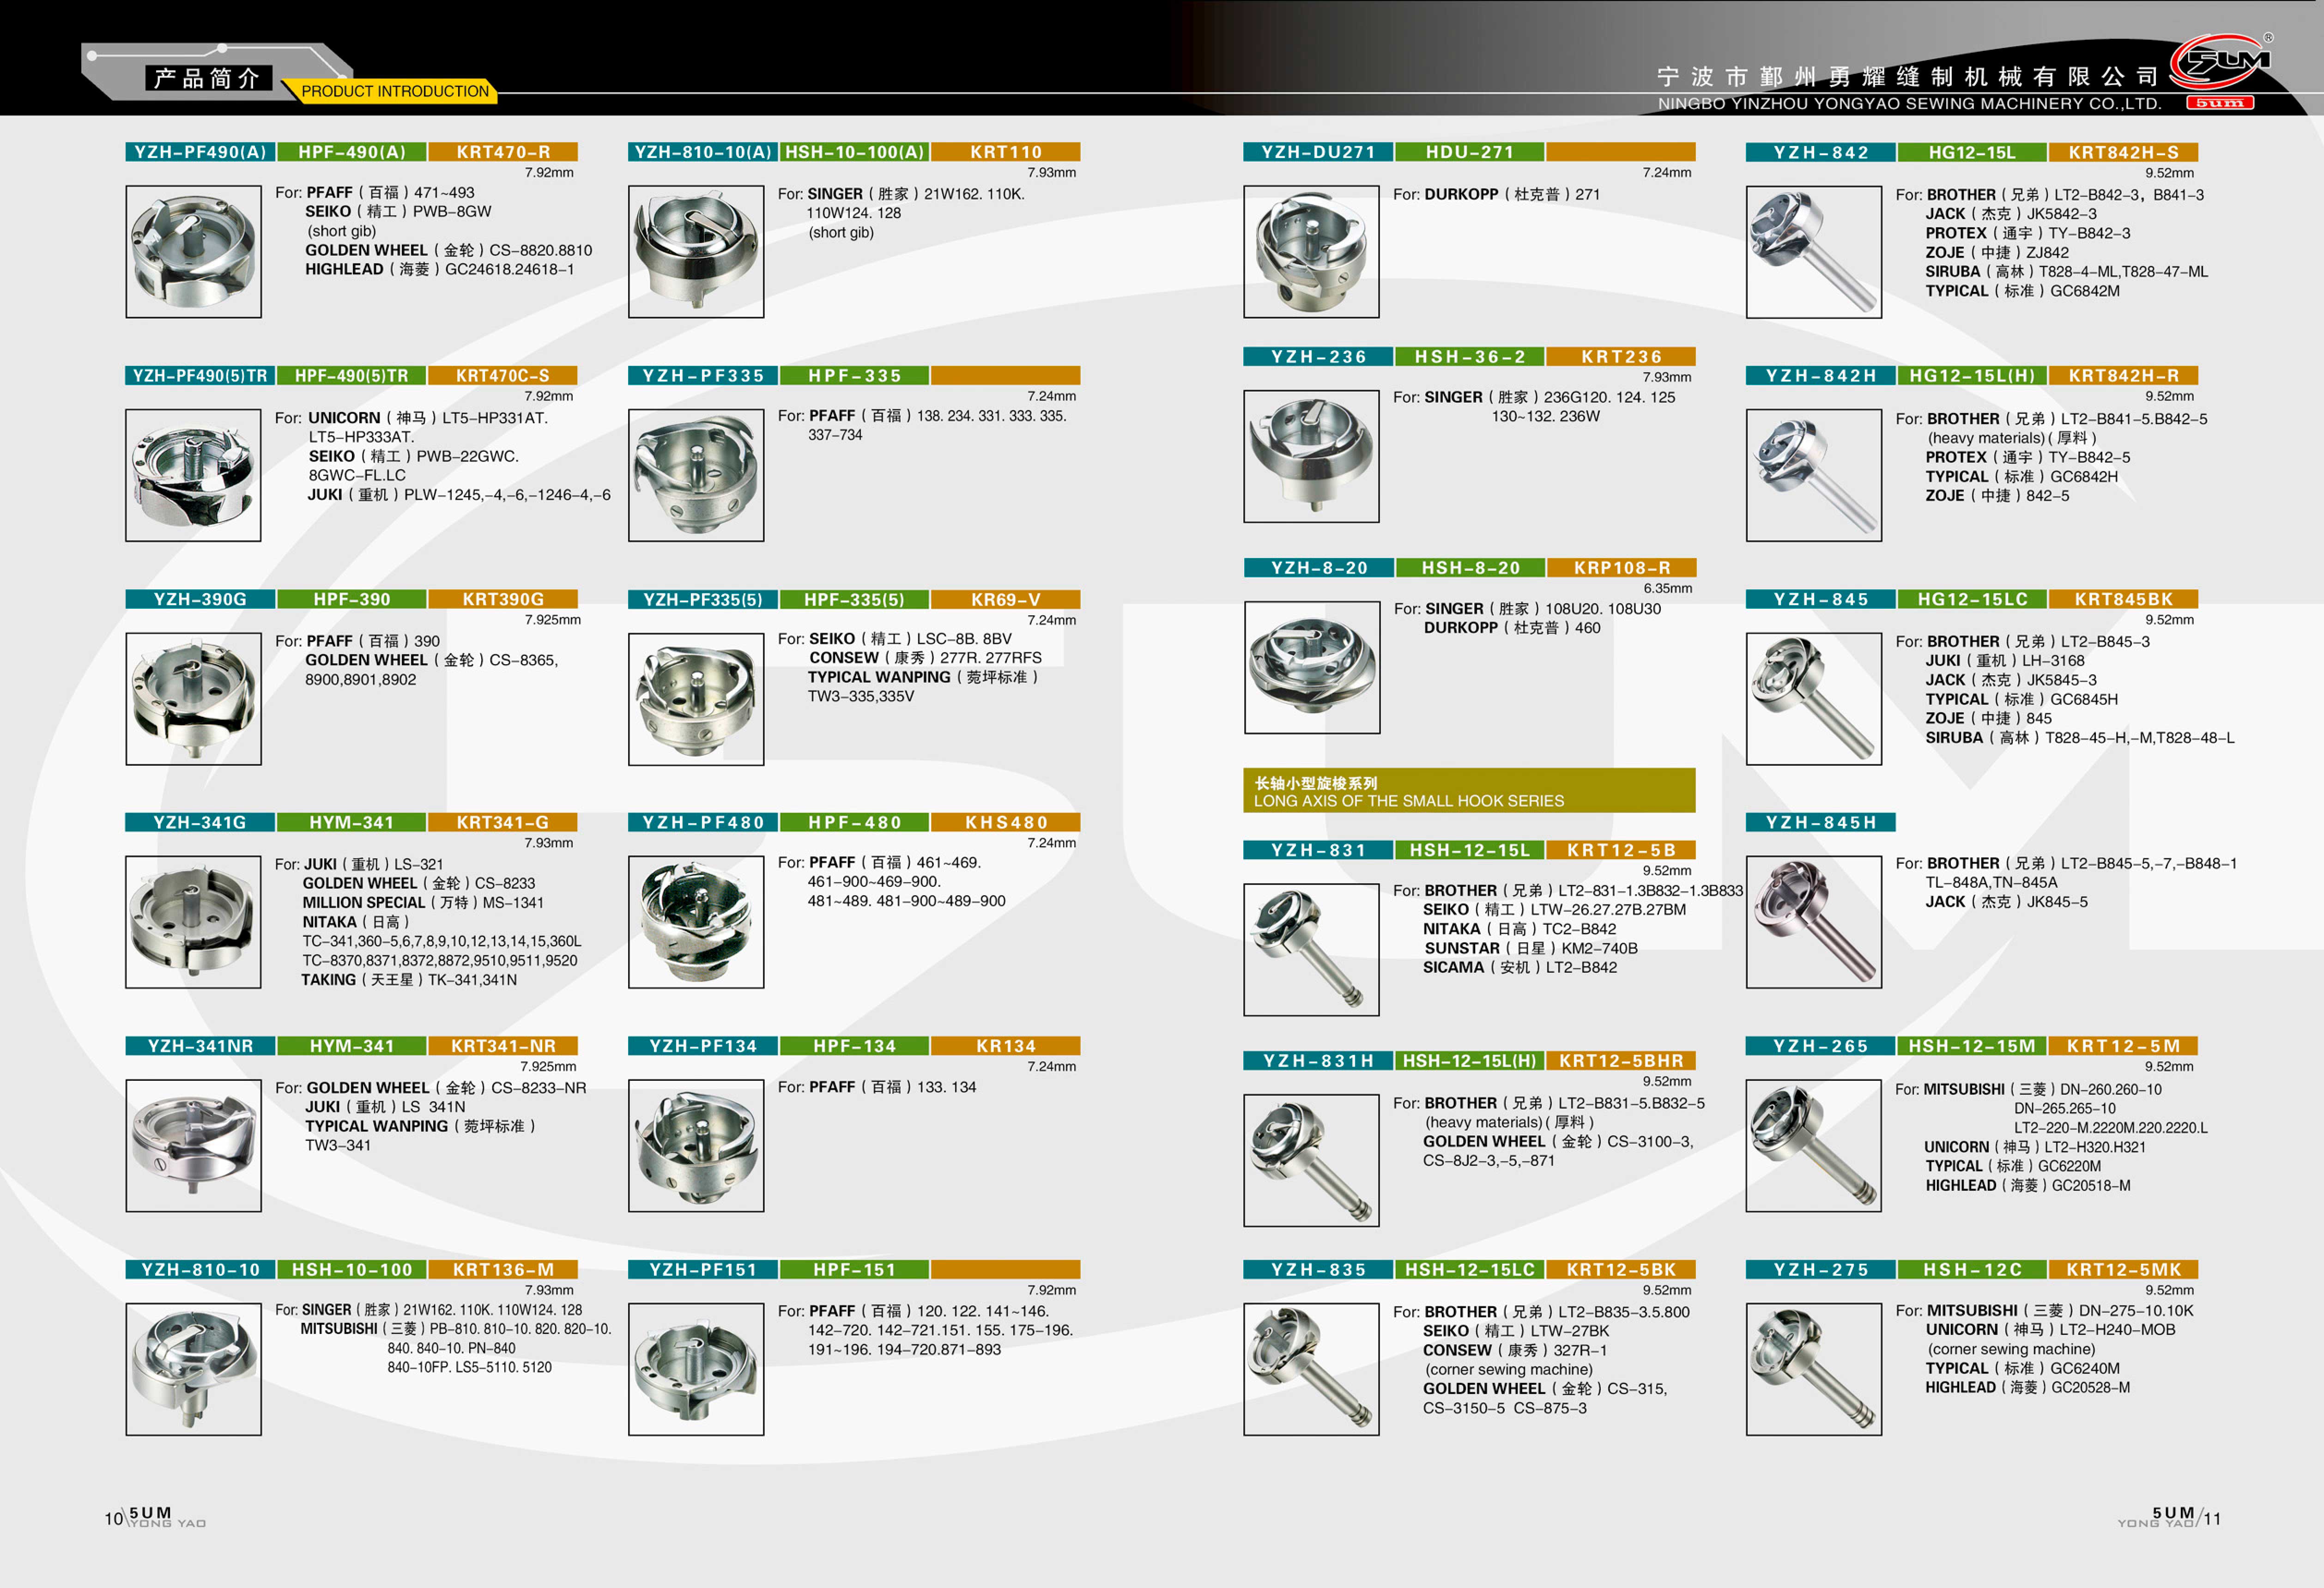Click the KRT842H-S orange code
Viewport: 2324px width, 1588px height.
click(2123, 152)
